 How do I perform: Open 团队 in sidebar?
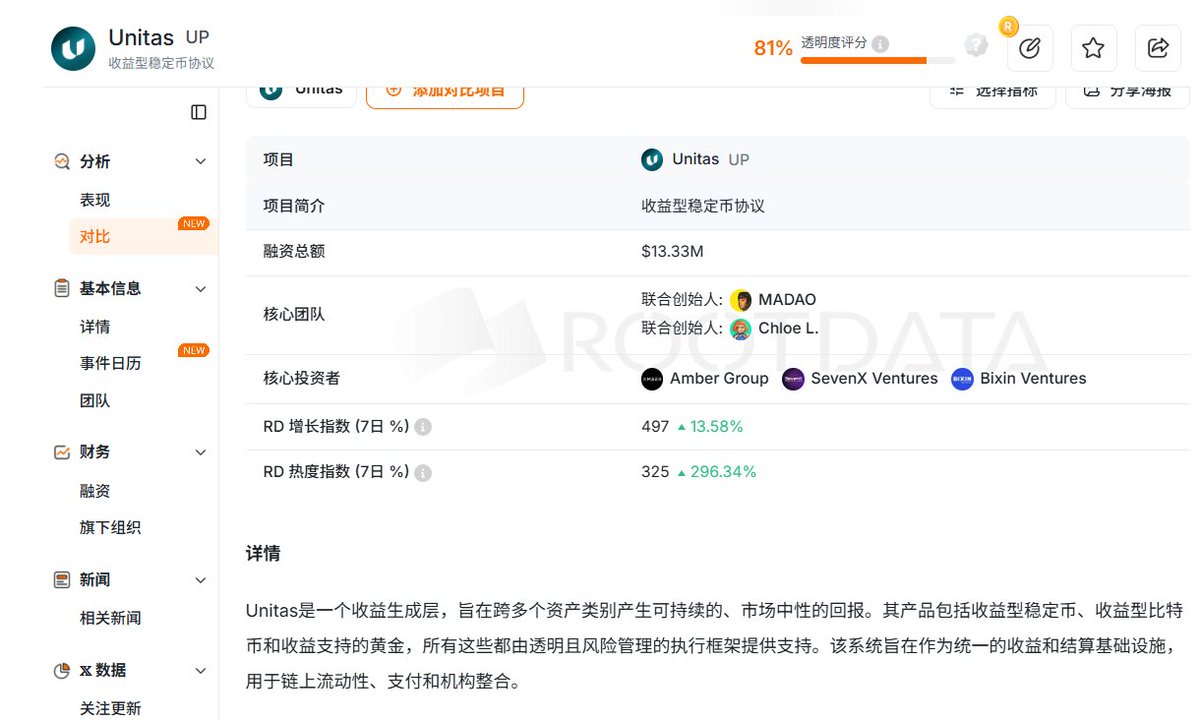(95, 400)
